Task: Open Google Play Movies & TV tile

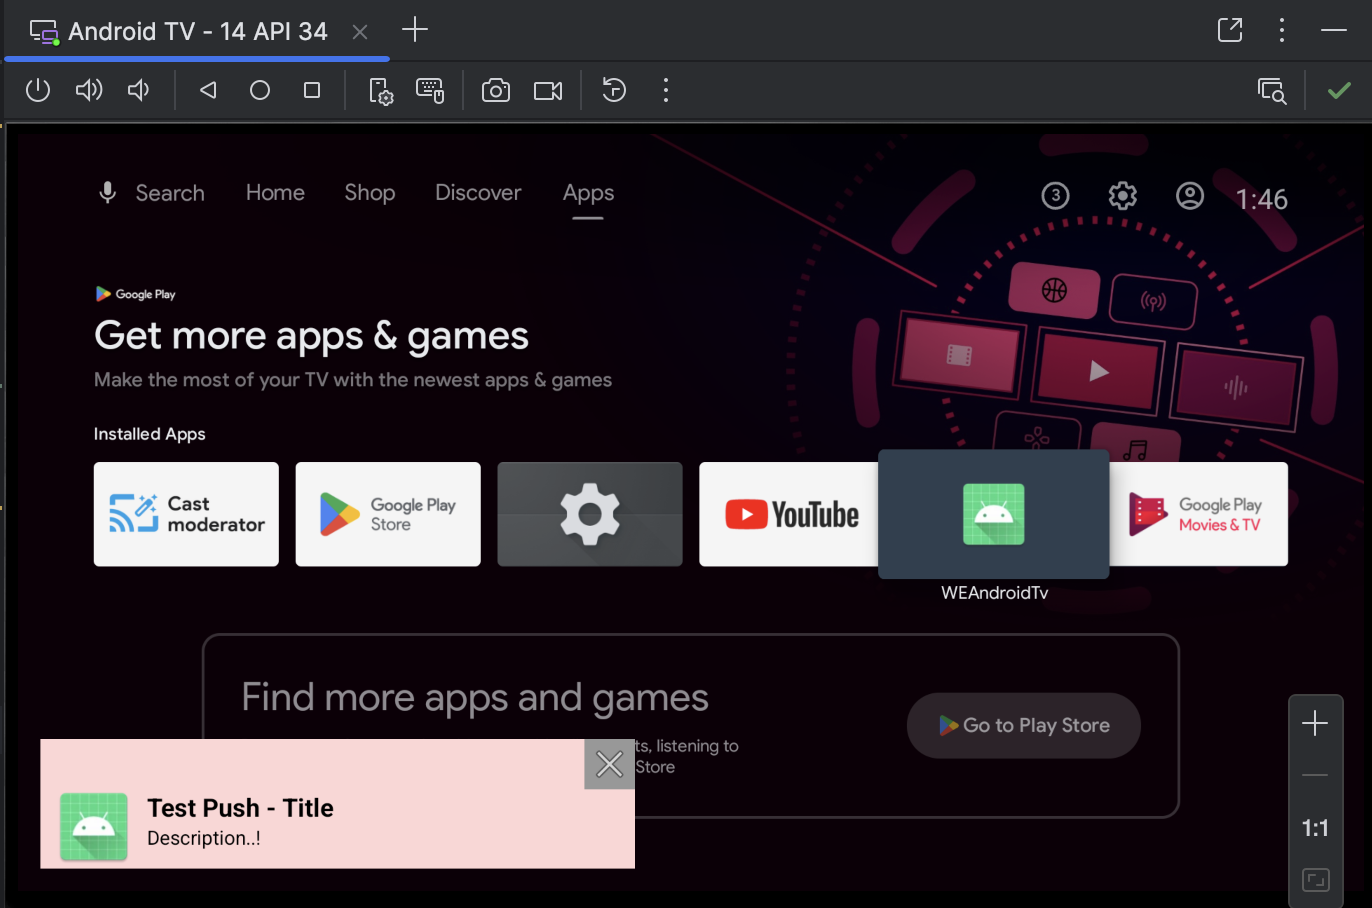Action: click(x=1198, y=514)
